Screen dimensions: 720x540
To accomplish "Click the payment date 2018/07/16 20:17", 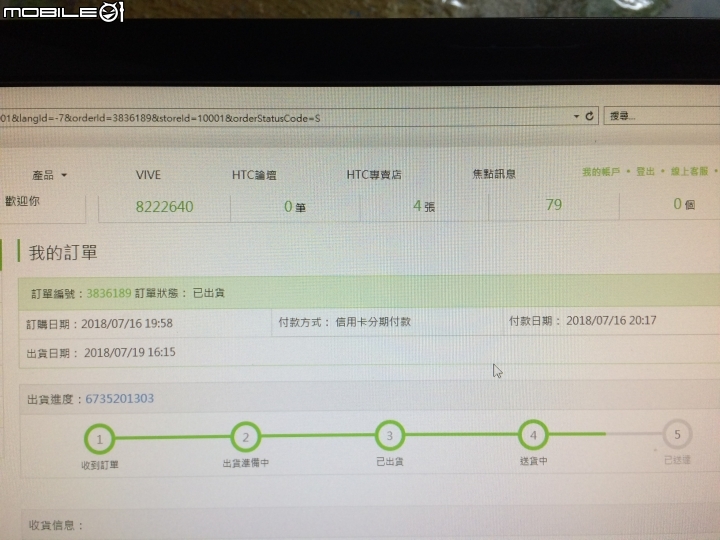I will pos(611,321).
